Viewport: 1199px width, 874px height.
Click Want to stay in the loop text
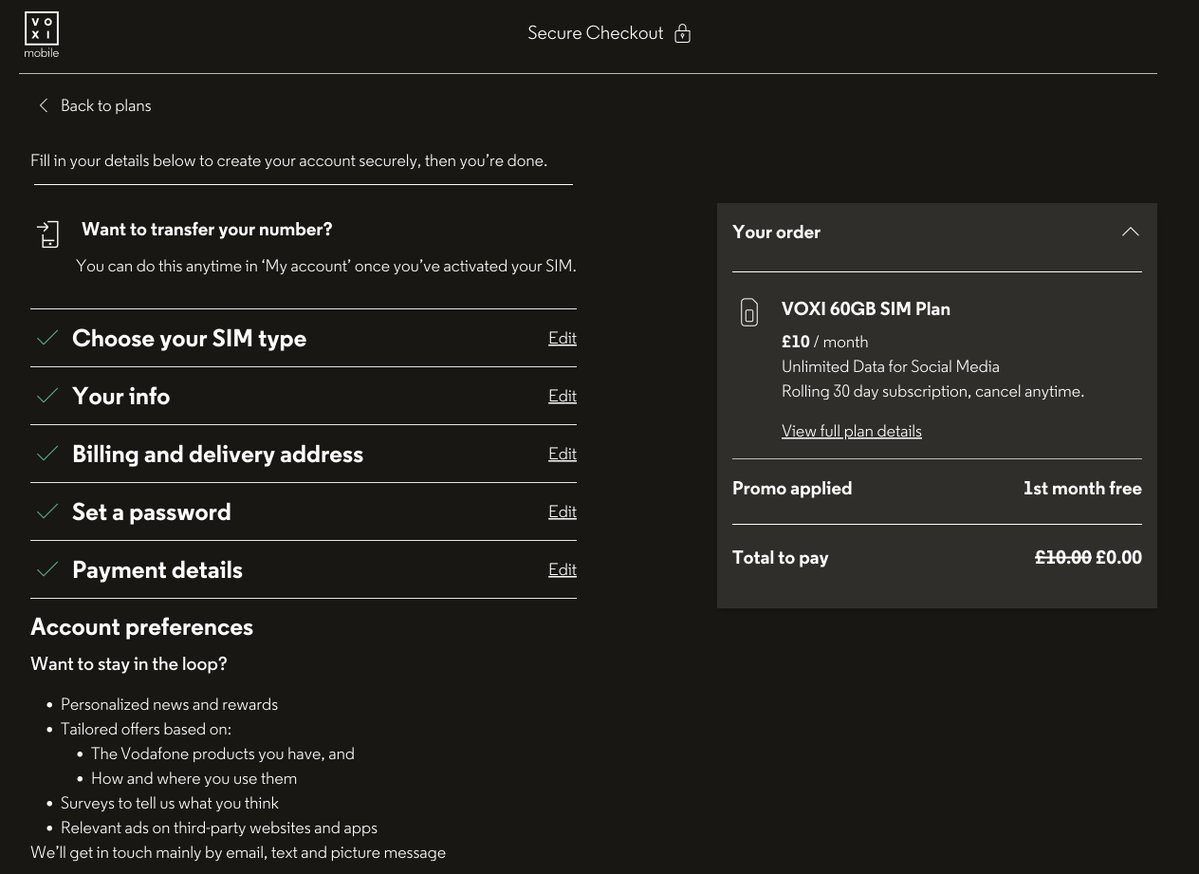pyautogui.click(x=128, y=664)
